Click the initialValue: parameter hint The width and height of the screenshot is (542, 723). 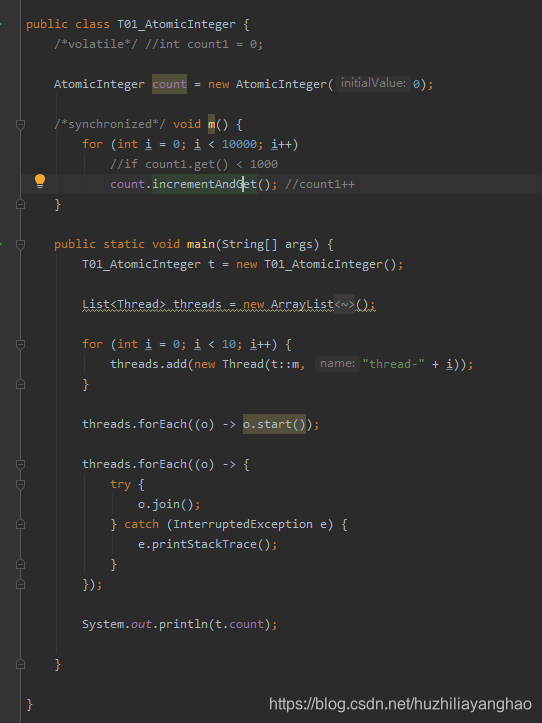coord(373,83)
